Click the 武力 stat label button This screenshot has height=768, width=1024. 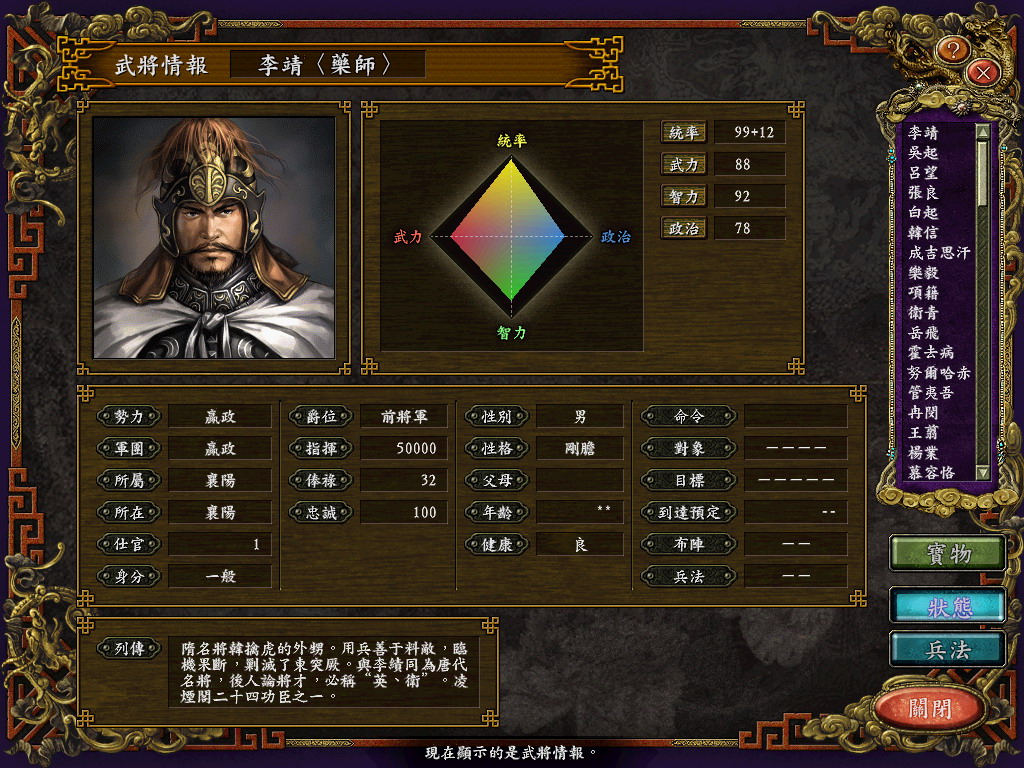(x=683, y=165)
